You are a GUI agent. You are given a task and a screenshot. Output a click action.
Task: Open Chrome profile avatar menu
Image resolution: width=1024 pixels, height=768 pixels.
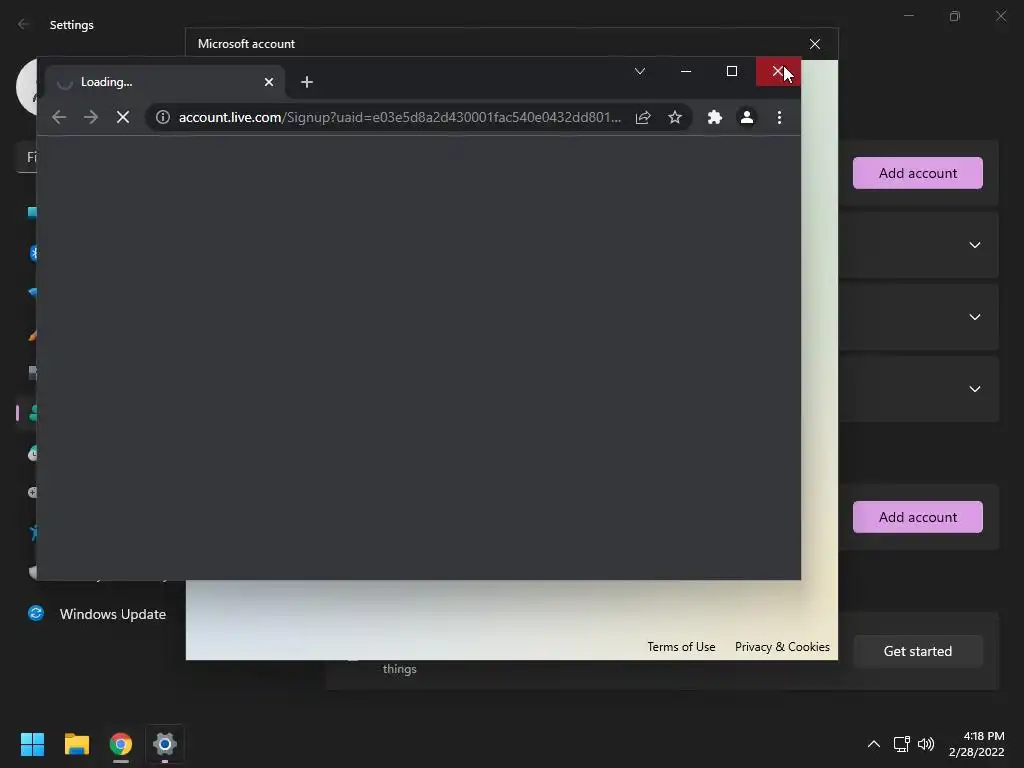point(746,117)
